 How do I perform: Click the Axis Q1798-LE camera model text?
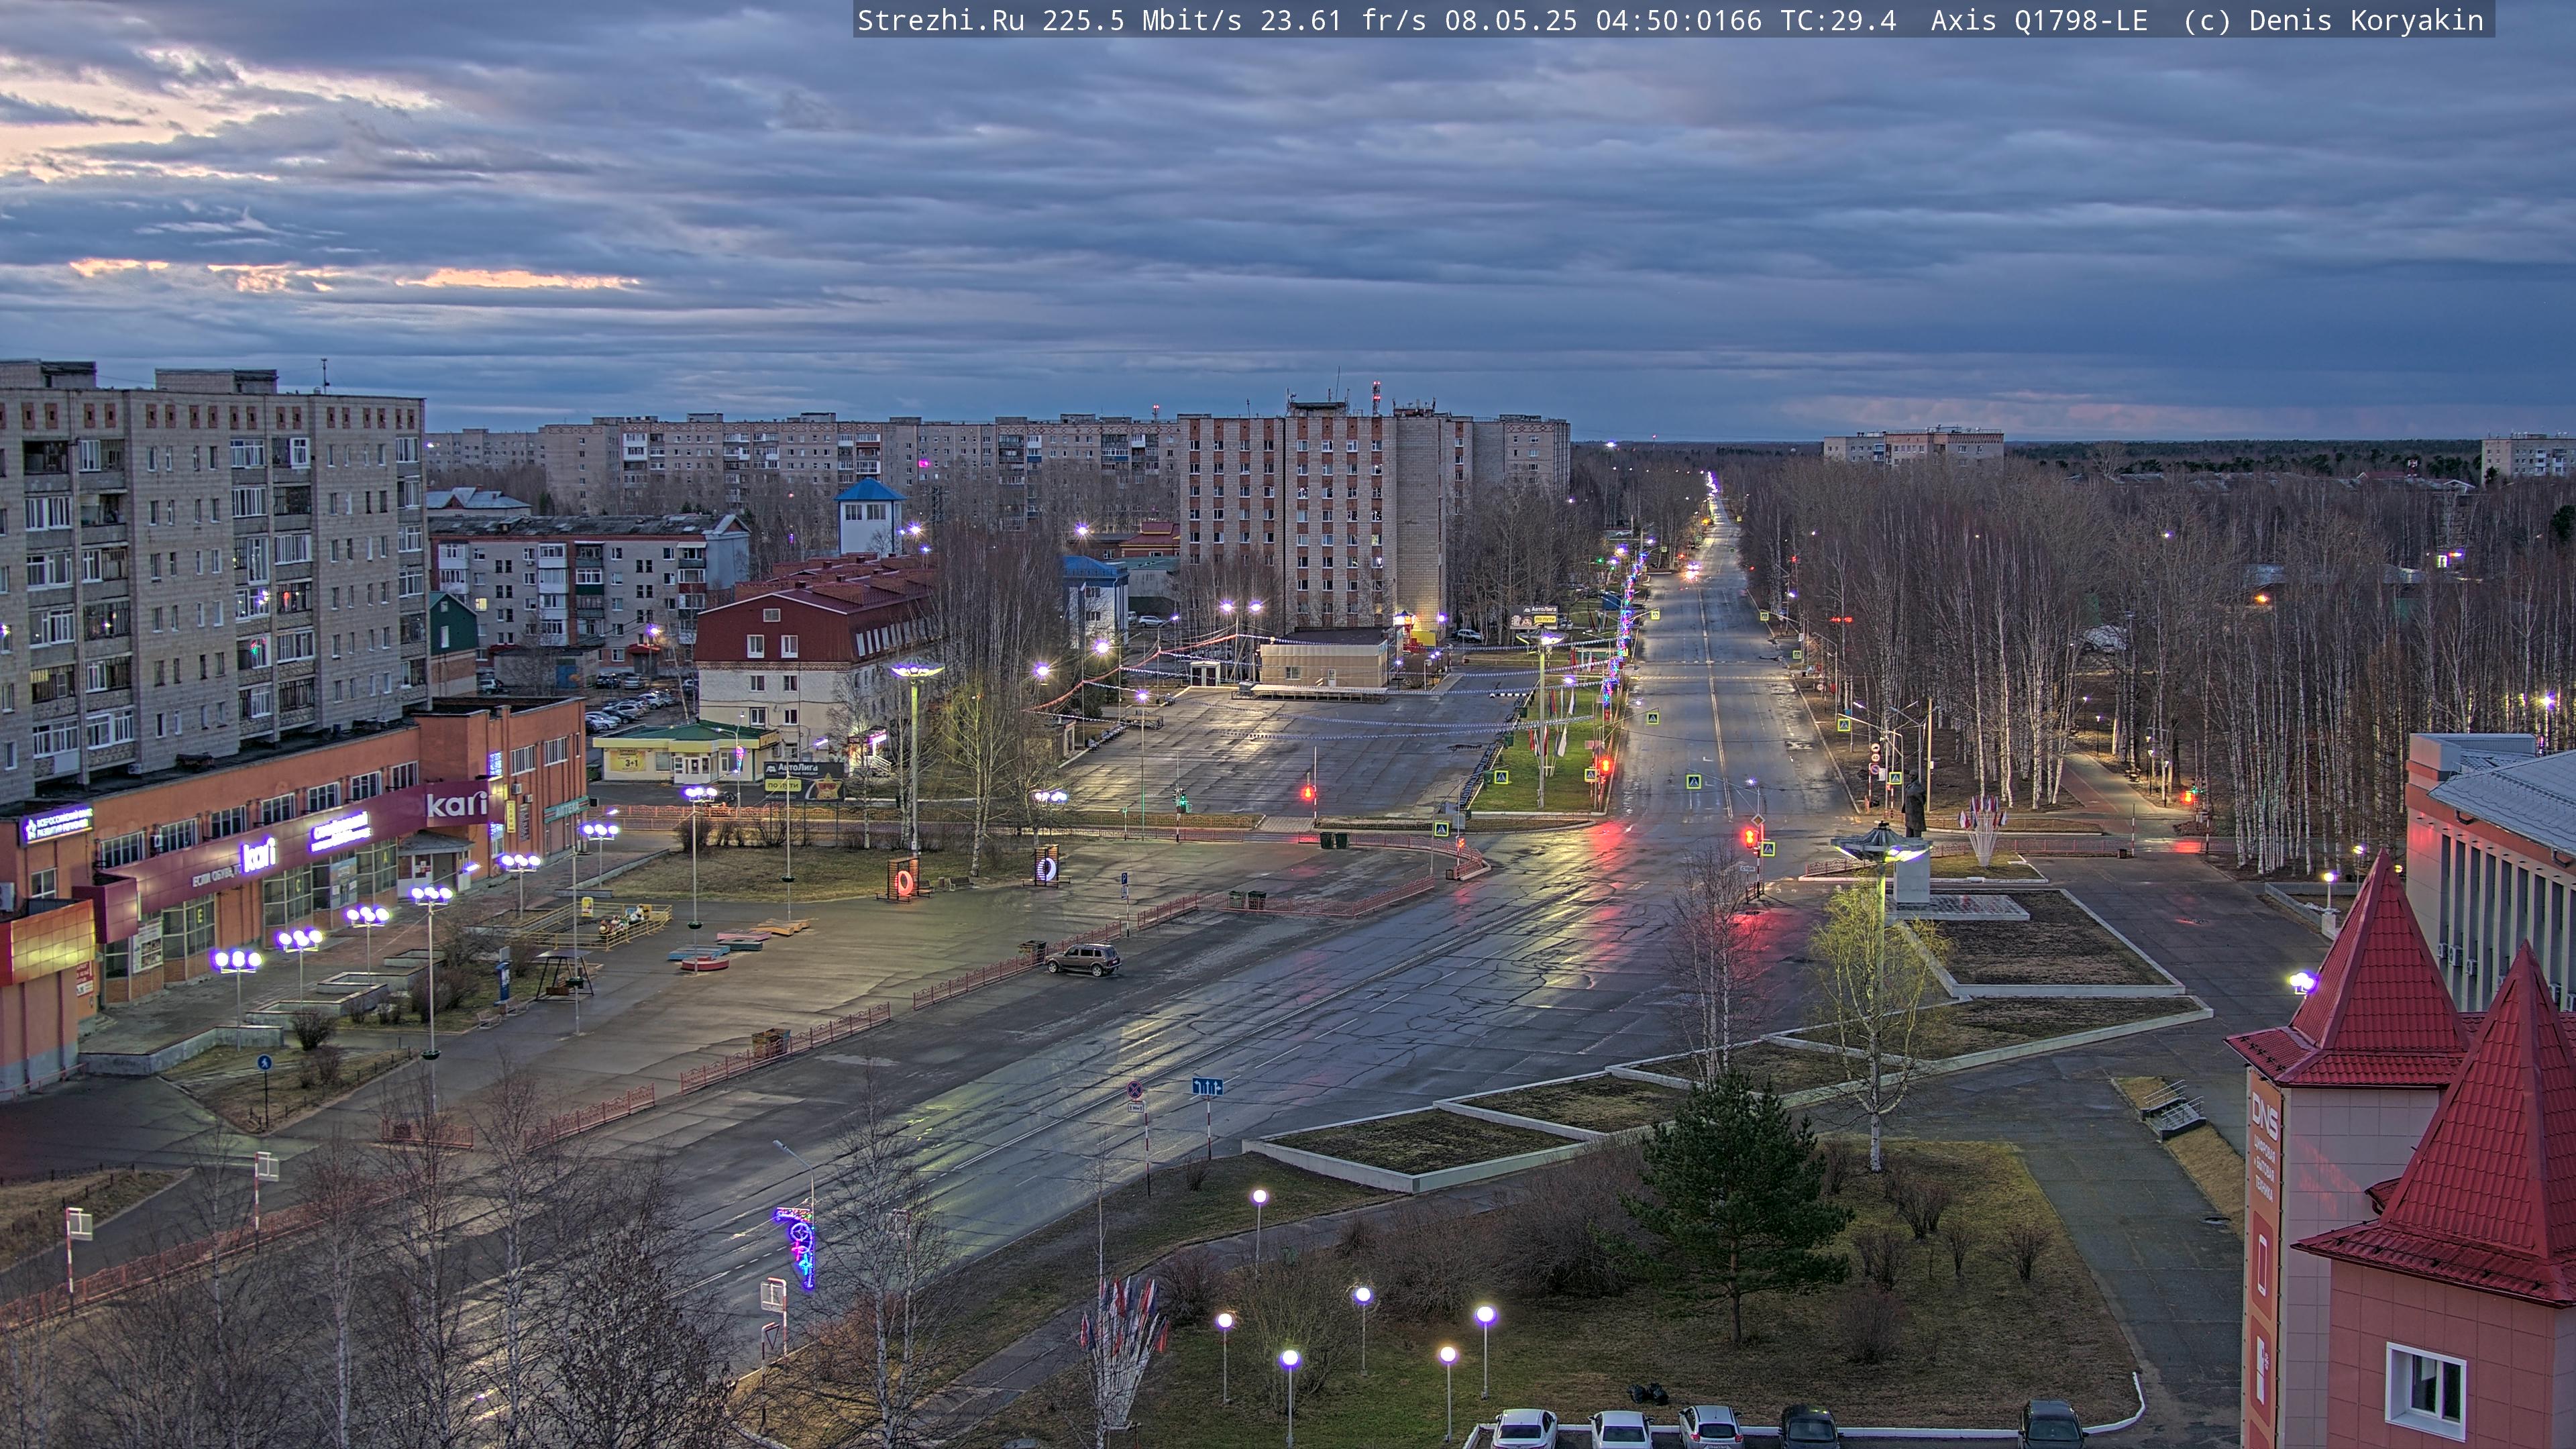coord(2039,20)
